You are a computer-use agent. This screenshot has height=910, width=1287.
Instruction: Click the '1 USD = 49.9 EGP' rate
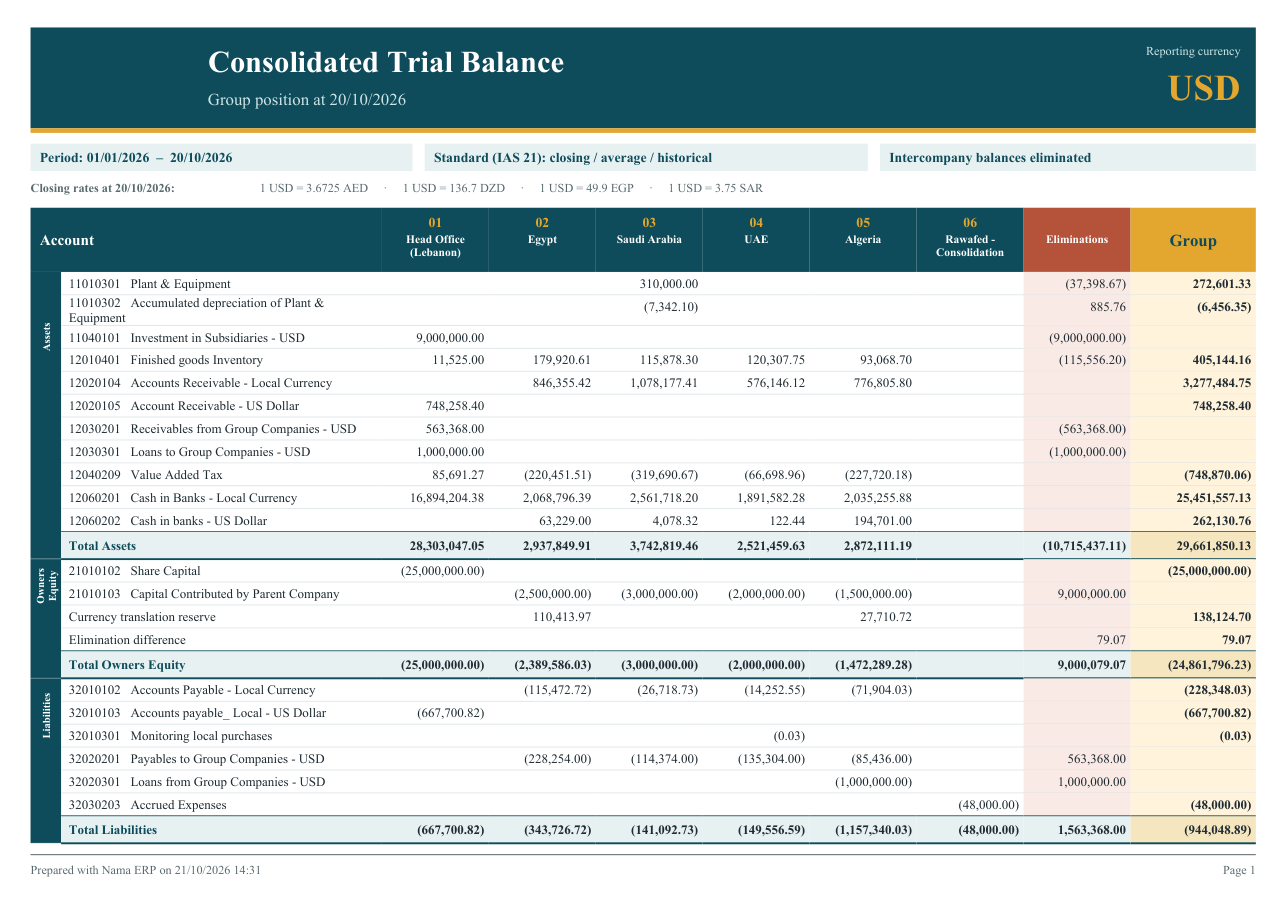click(587, 188)
